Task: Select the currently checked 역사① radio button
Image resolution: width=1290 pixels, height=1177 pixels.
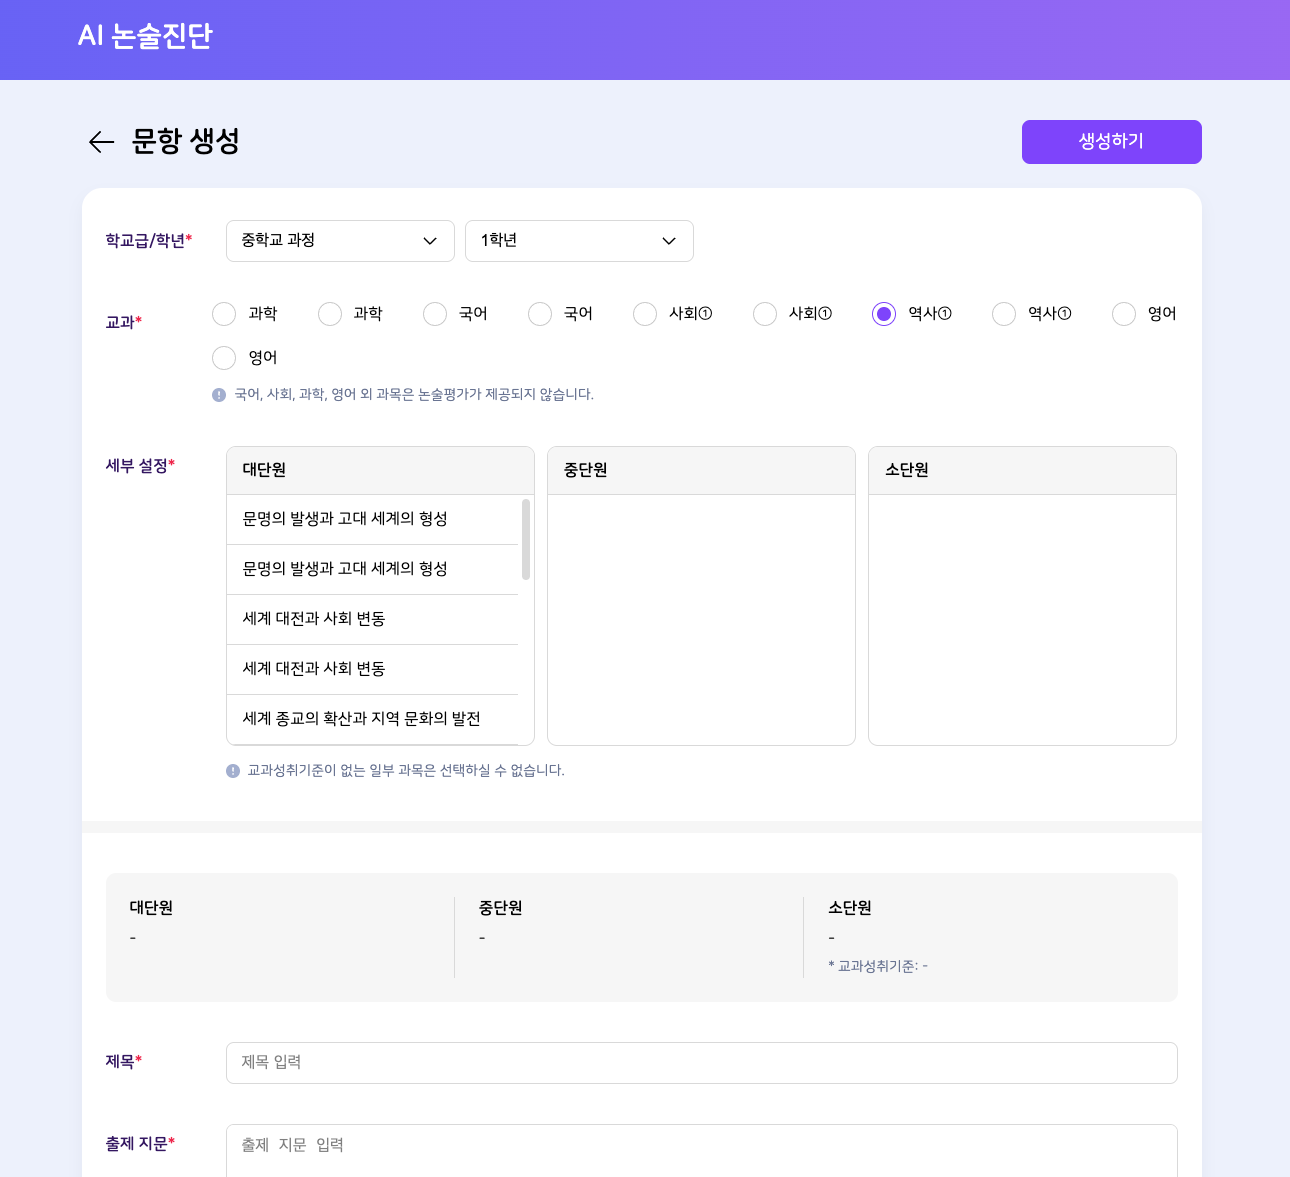Action: [x=884, y=314]
